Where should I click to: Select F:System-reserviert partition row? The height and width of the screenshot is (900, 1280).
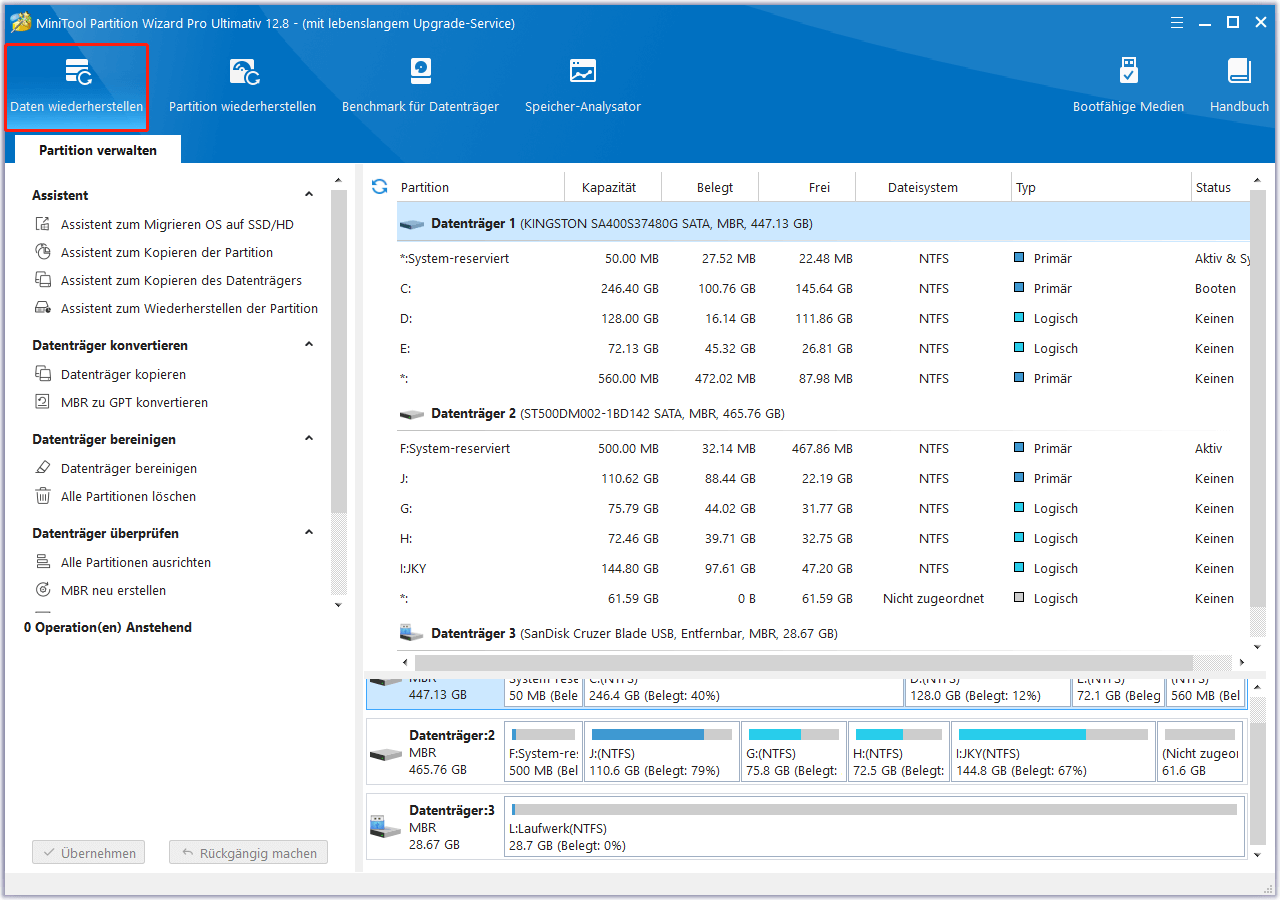(823, 449)
